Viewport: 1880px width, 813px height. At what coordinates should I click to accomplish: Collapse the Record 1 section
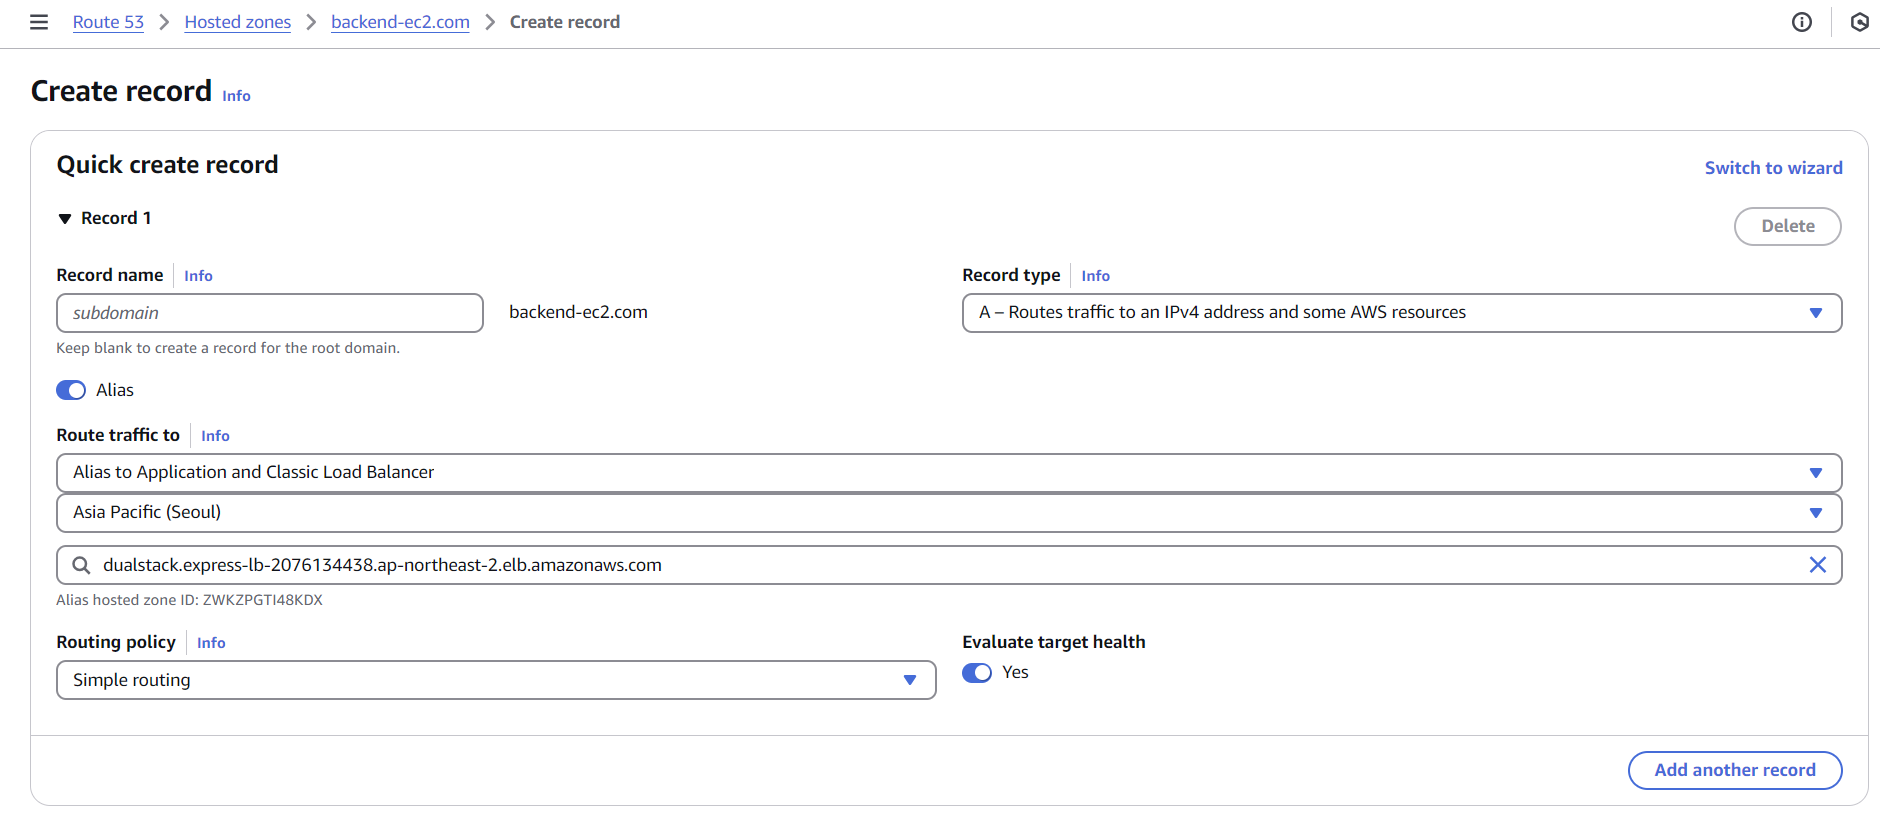click(65, 219)
